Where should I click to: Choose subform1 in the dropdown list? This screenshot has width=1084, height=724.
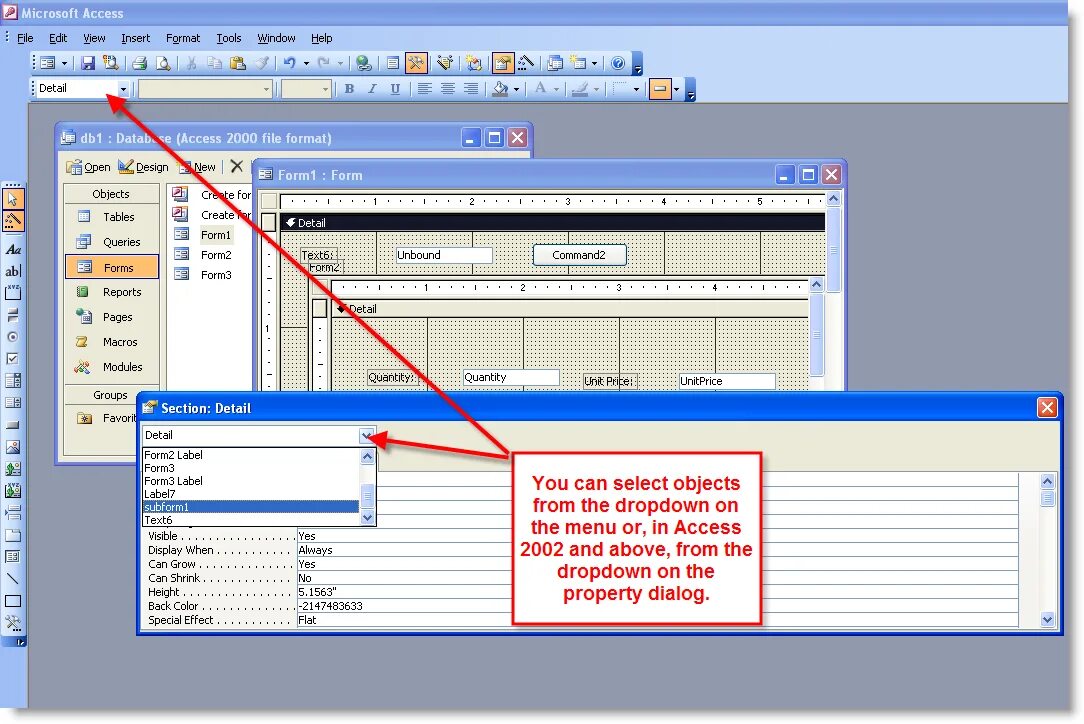click(x=251, y=507)
